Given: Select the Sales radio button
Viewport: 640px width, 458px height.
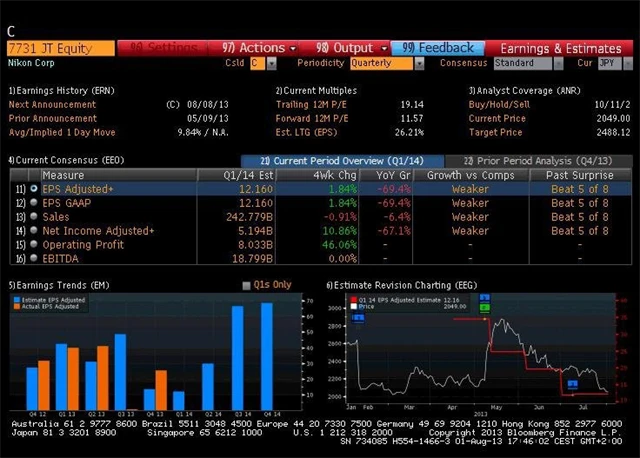Looking at the screenshot, I should coord(34,216).
